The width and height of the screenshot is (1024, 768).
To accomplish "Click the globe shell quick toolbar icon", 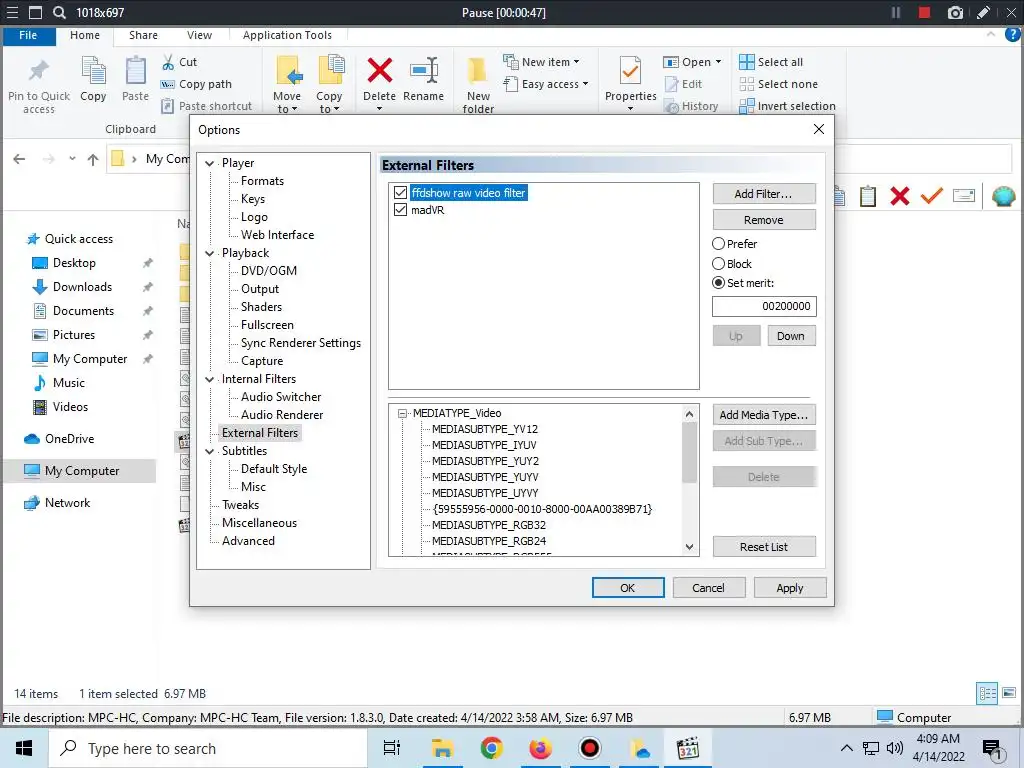I will click(x=1003, y=196).
